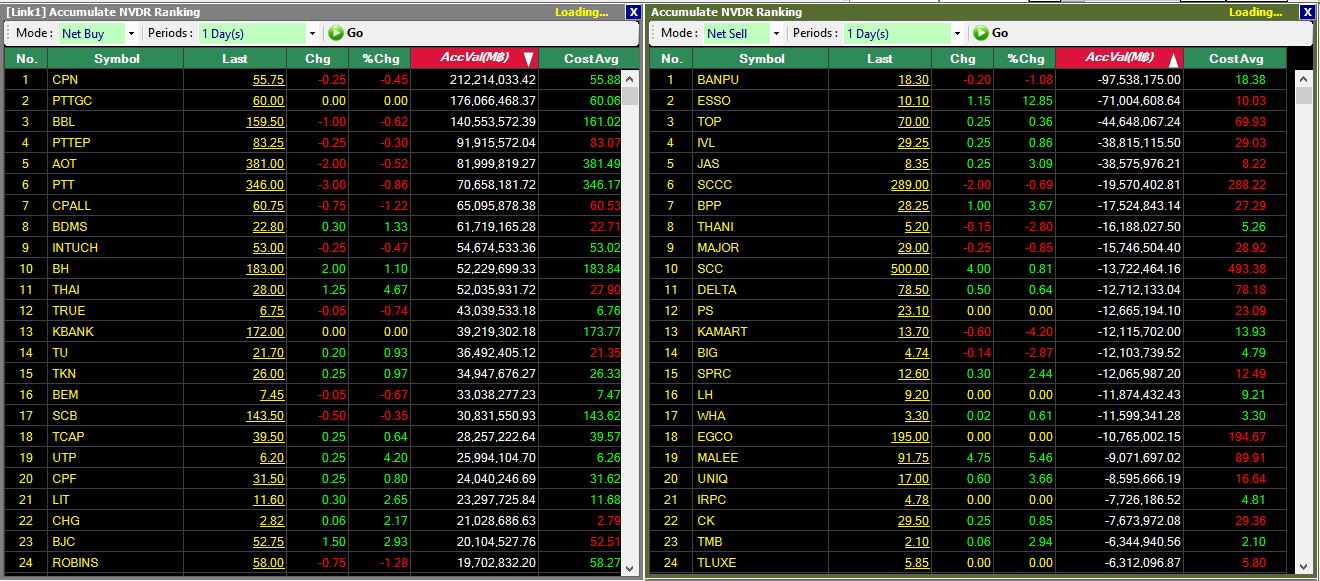Click the green Go icon in Link1 panel
The image size is (1320, 581).
tap(335, 33)
